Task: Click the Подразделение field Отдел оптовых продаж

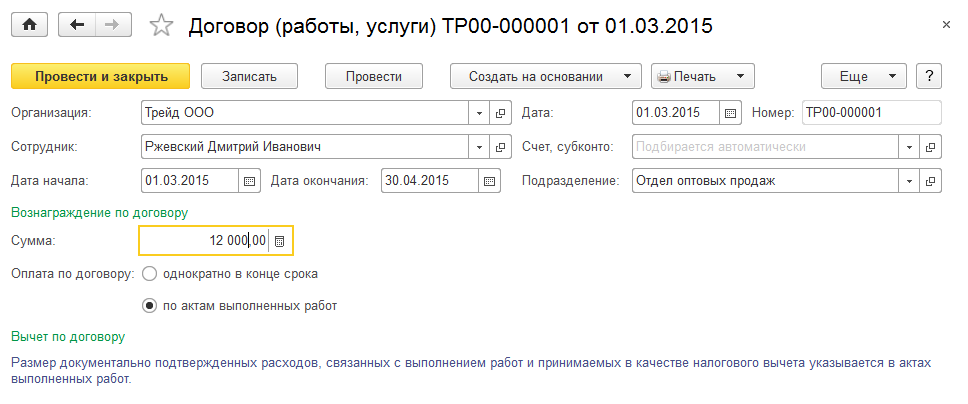Action: 766,181
